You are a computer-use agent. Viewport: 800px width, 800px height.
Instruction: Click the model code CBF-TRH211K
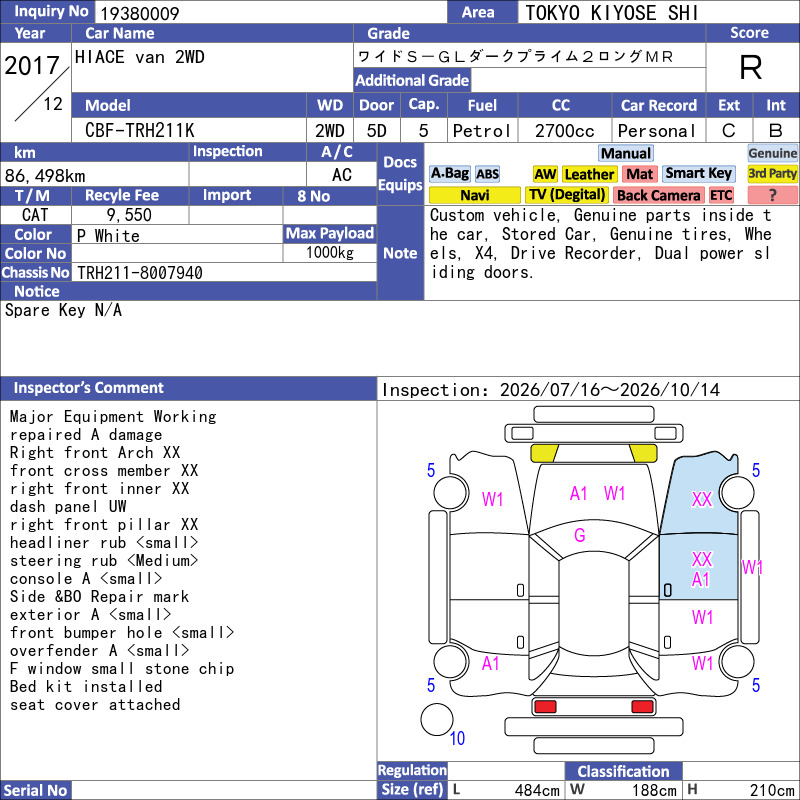[x=139, y=131]
